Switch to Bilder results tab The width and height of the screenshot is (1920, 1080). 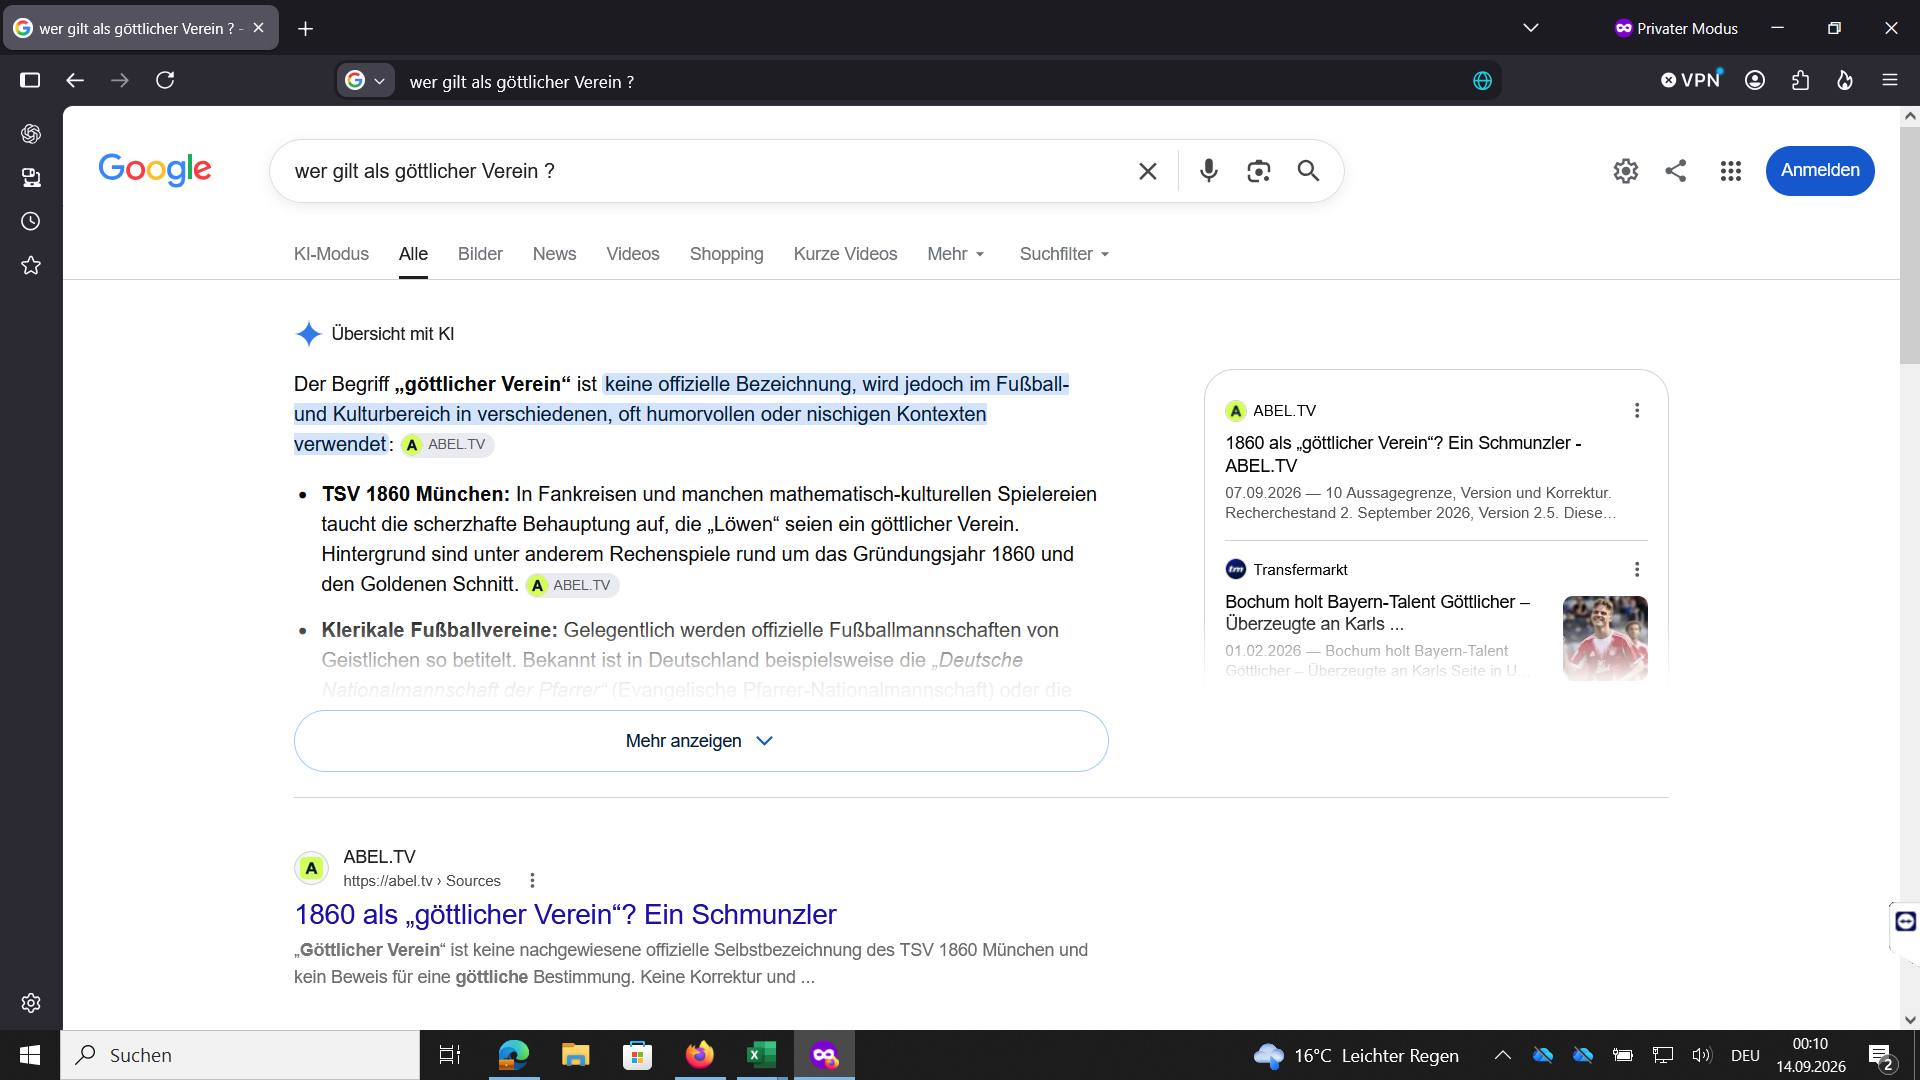[480, 254]
